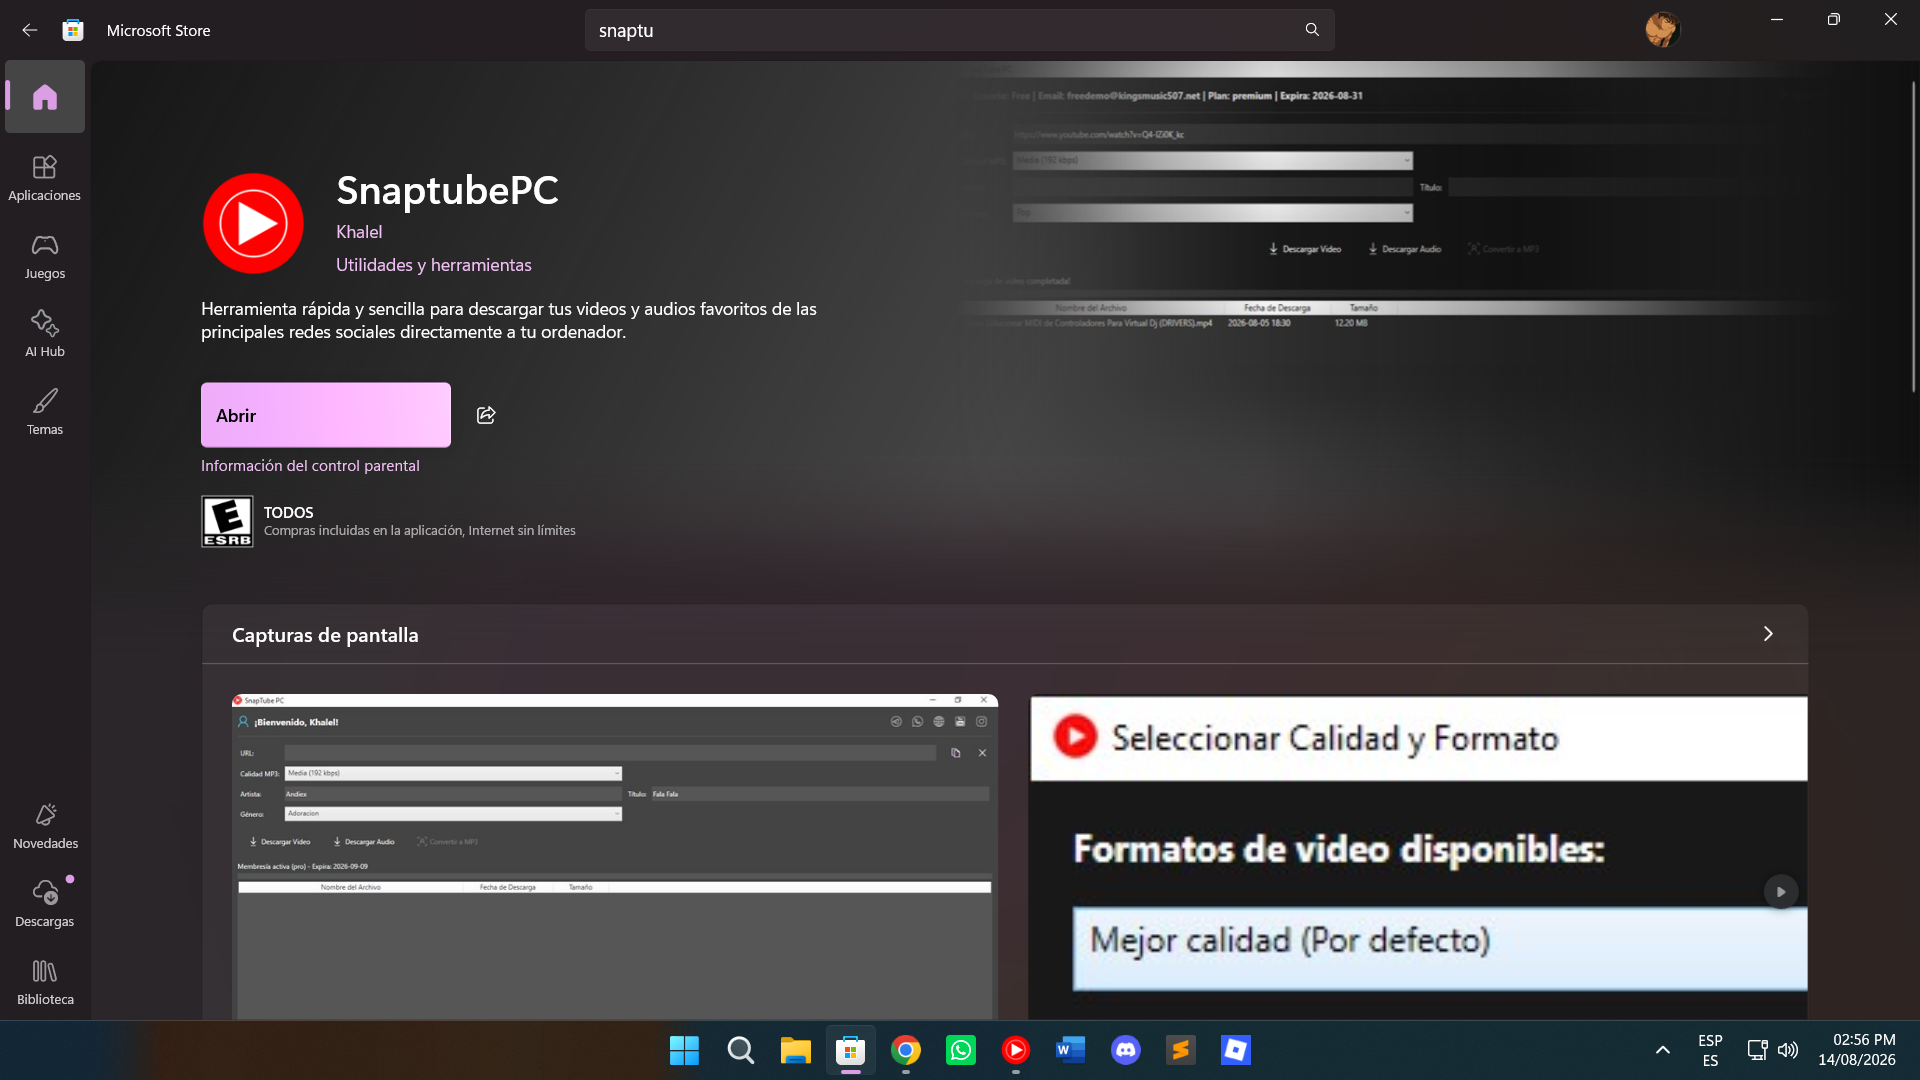Click the search magnifier icon
The image size is (1920, 1080).
pyautogui.click(x=1312, y=30)
